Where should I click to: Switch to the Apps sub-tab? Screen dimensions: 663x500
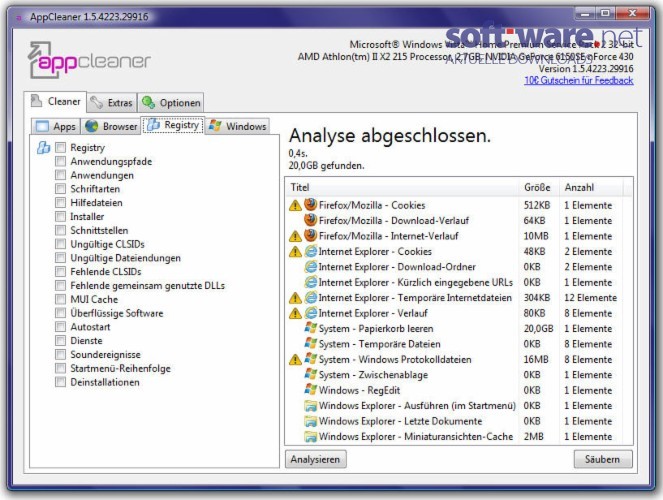(55, 126)
